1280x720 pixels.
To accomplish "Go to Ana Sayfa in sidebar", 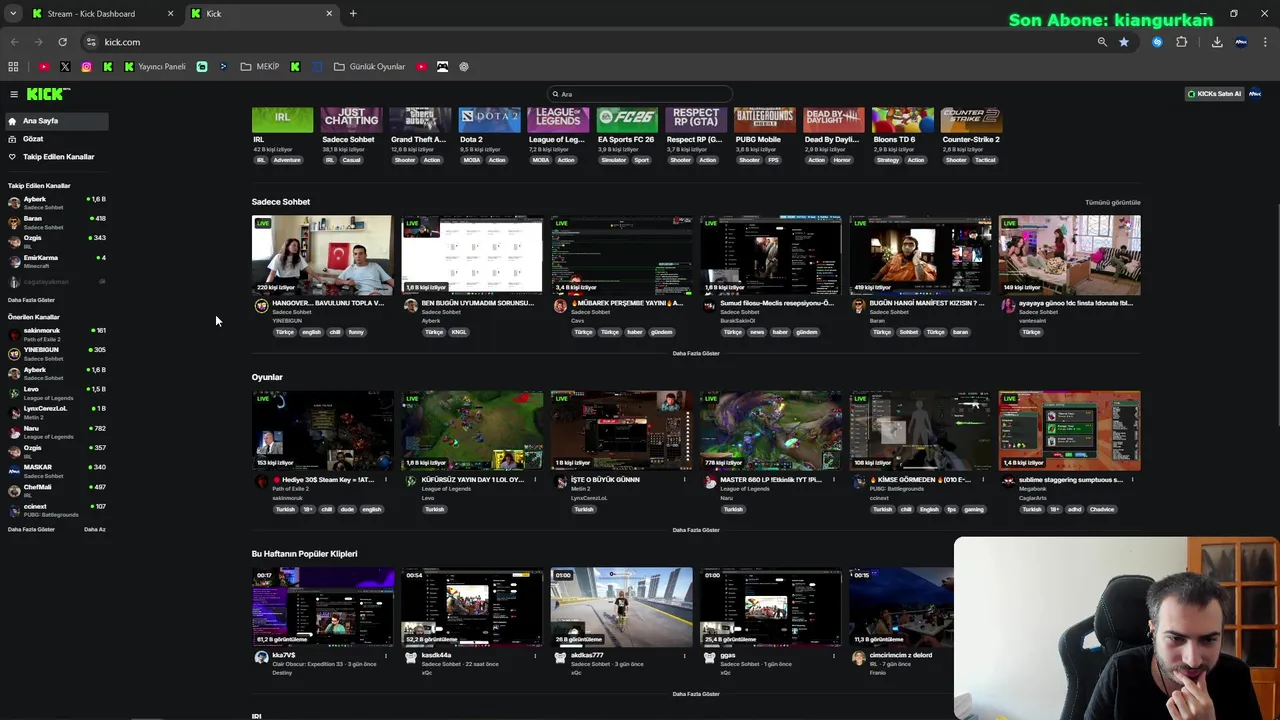I will (56, 121).
